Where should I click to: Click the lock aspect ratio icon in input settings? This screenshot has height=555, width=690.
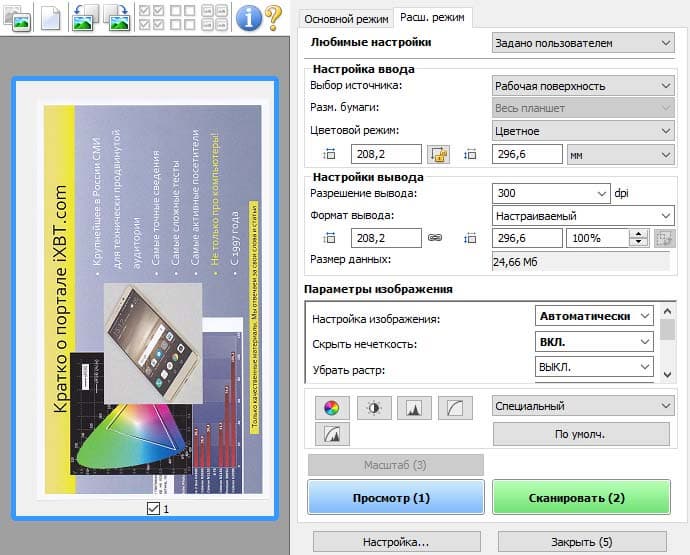[438, 154]
